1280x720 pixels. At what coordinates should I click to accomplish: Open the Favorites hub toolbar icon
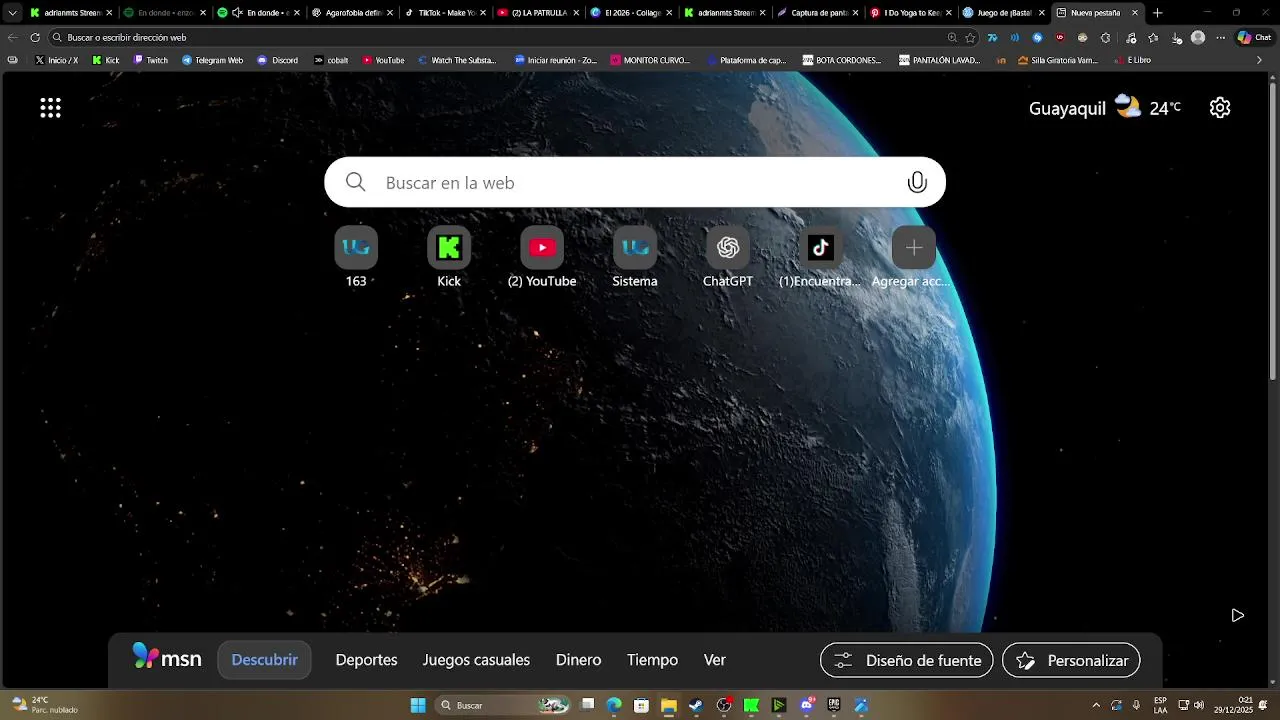tap(1153, 37)
